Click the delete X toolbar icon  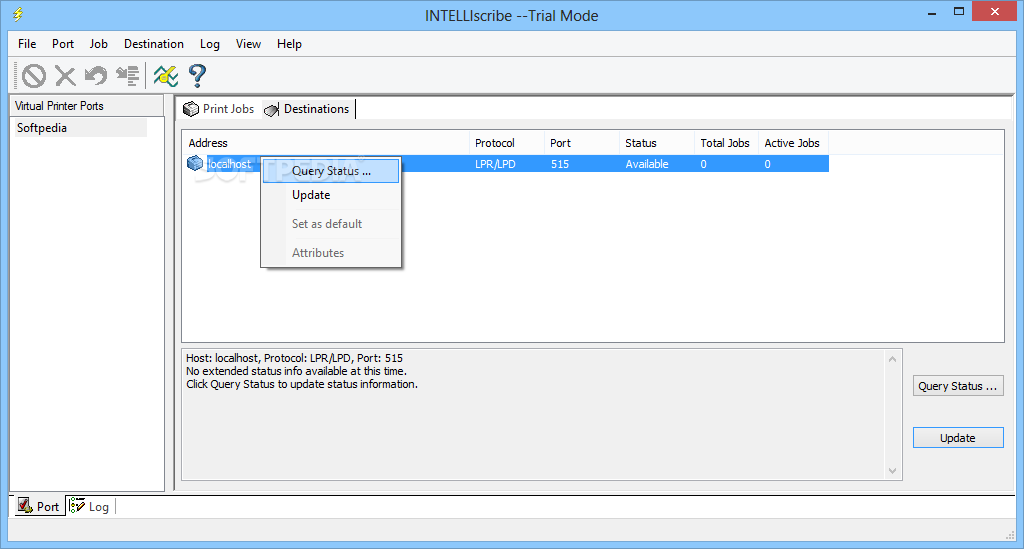click(x=65, y=76)
